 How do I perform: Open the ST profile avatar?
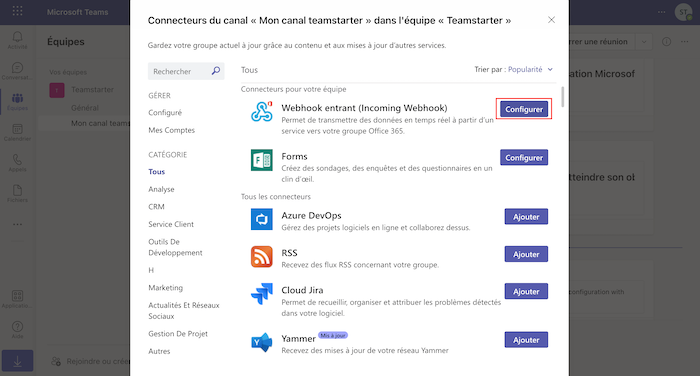point(683,12)
